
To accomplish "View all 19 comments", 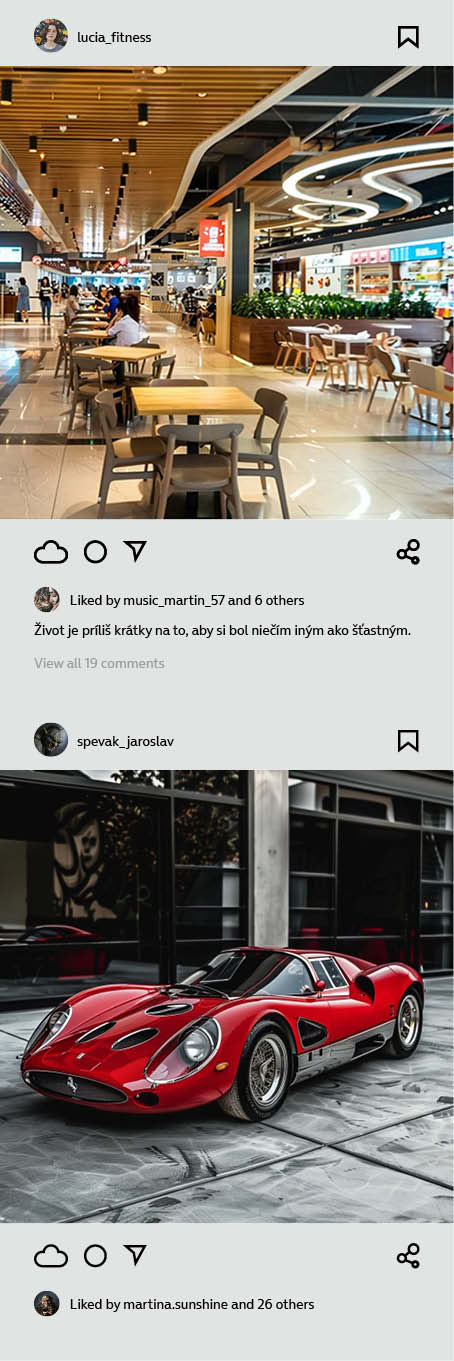I will point(99,663).
